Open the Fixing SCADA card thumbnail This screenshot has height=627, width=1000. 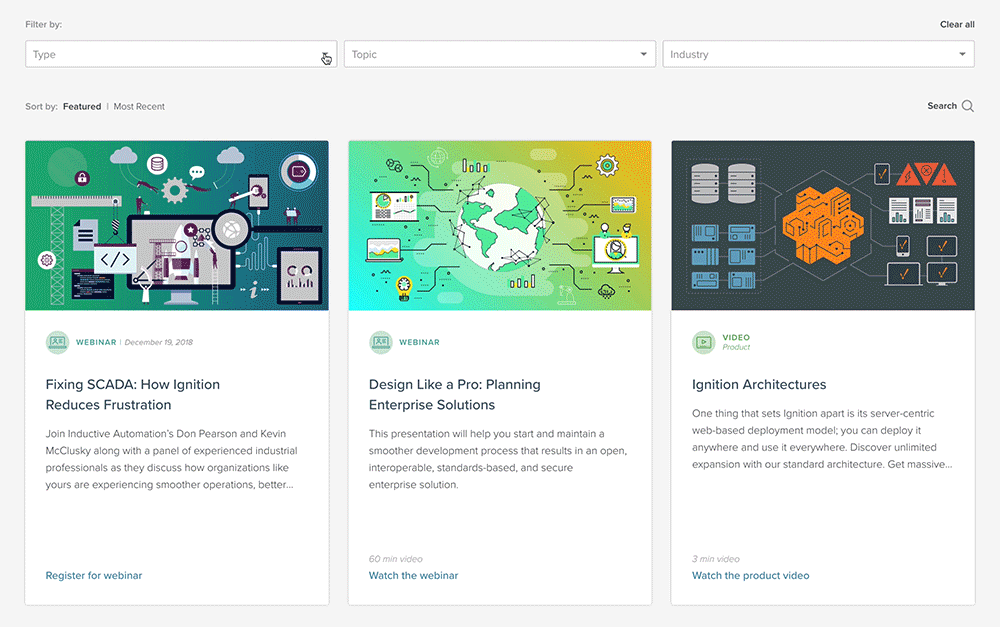(x=177, y=226)
